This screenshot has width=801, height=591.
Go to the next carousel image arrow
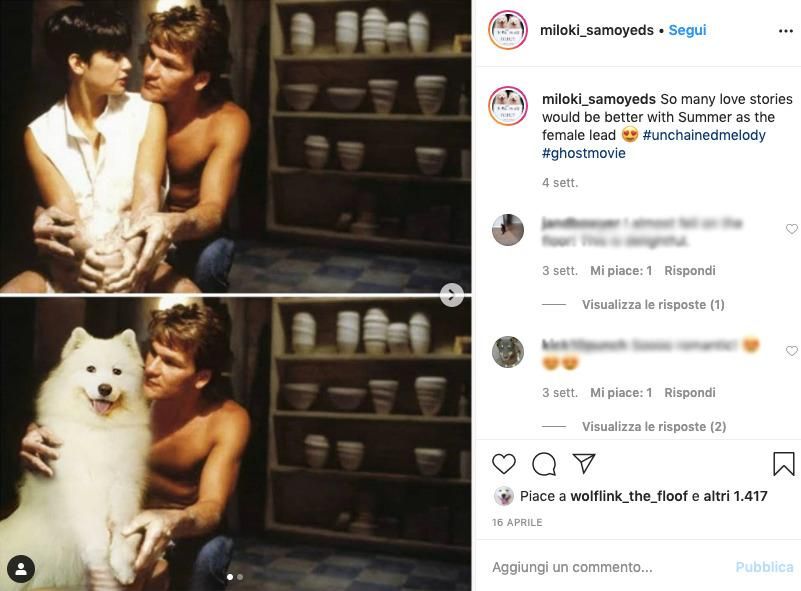tap(452, 295)
